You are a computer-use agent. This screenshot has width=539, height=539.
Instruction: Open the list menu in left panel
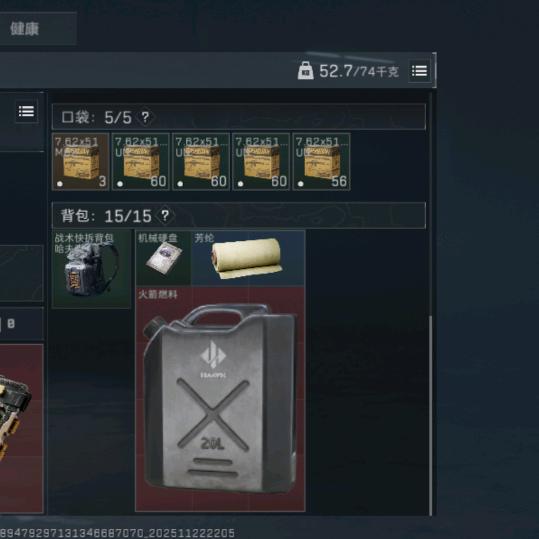click(26, 111)
